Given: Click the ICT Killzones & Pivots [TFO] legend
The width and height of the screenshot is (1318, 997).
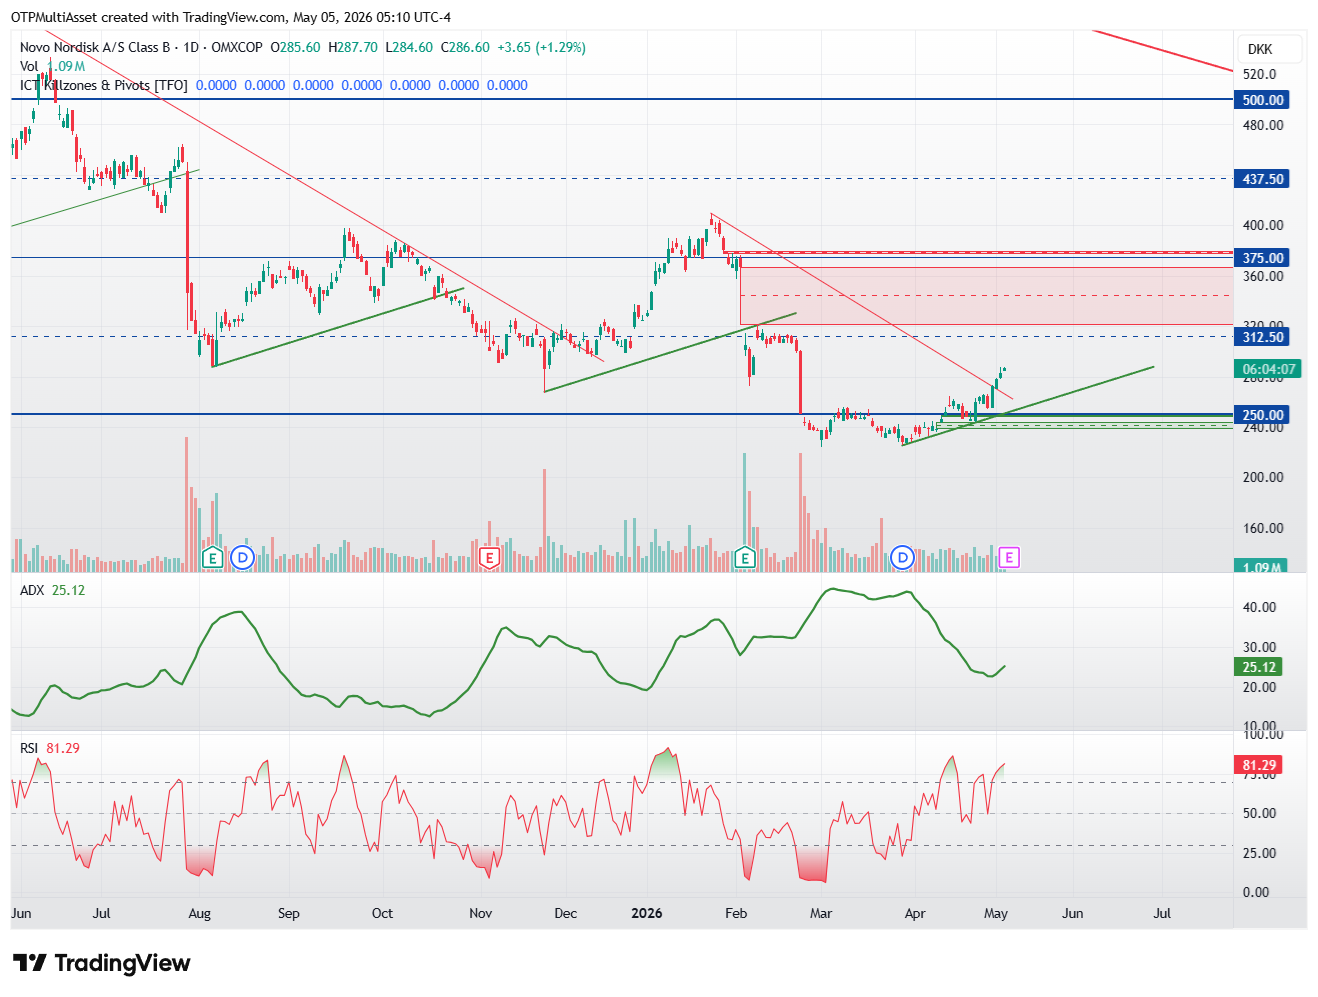Looking at the screenshot, I should (104, 85).
